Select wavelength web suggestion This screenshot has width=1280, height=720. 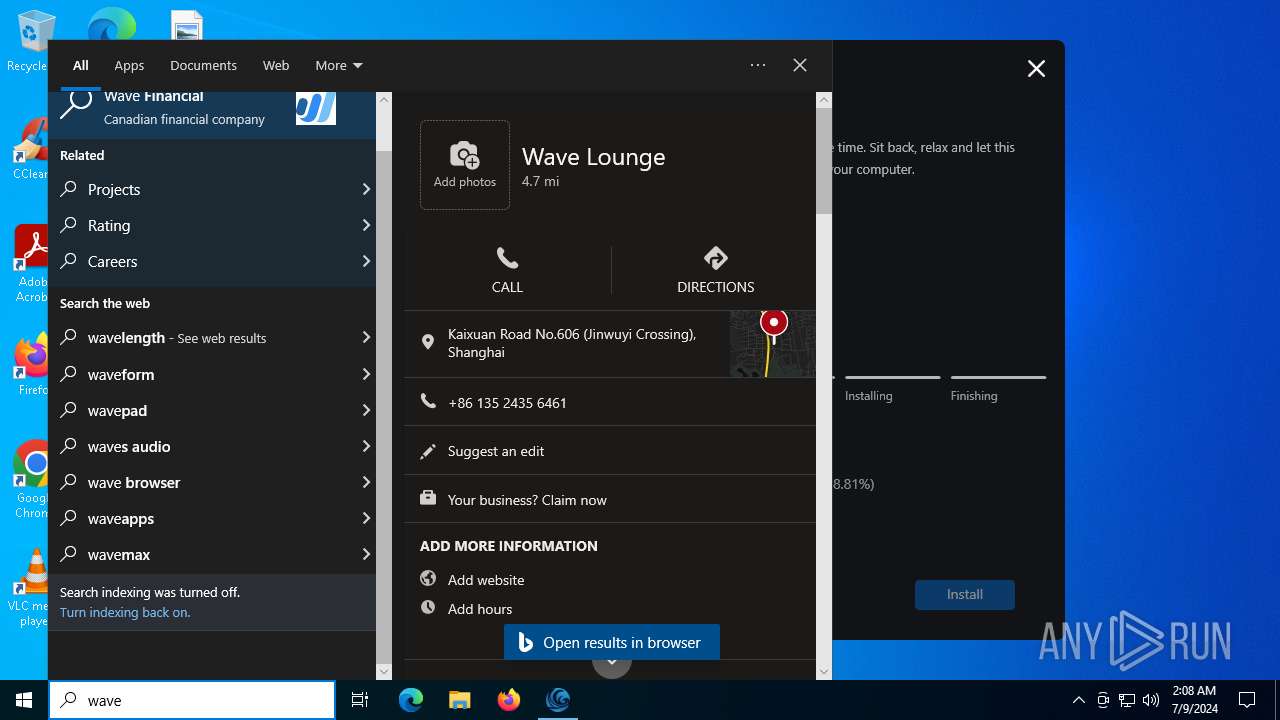coord(212,338)
